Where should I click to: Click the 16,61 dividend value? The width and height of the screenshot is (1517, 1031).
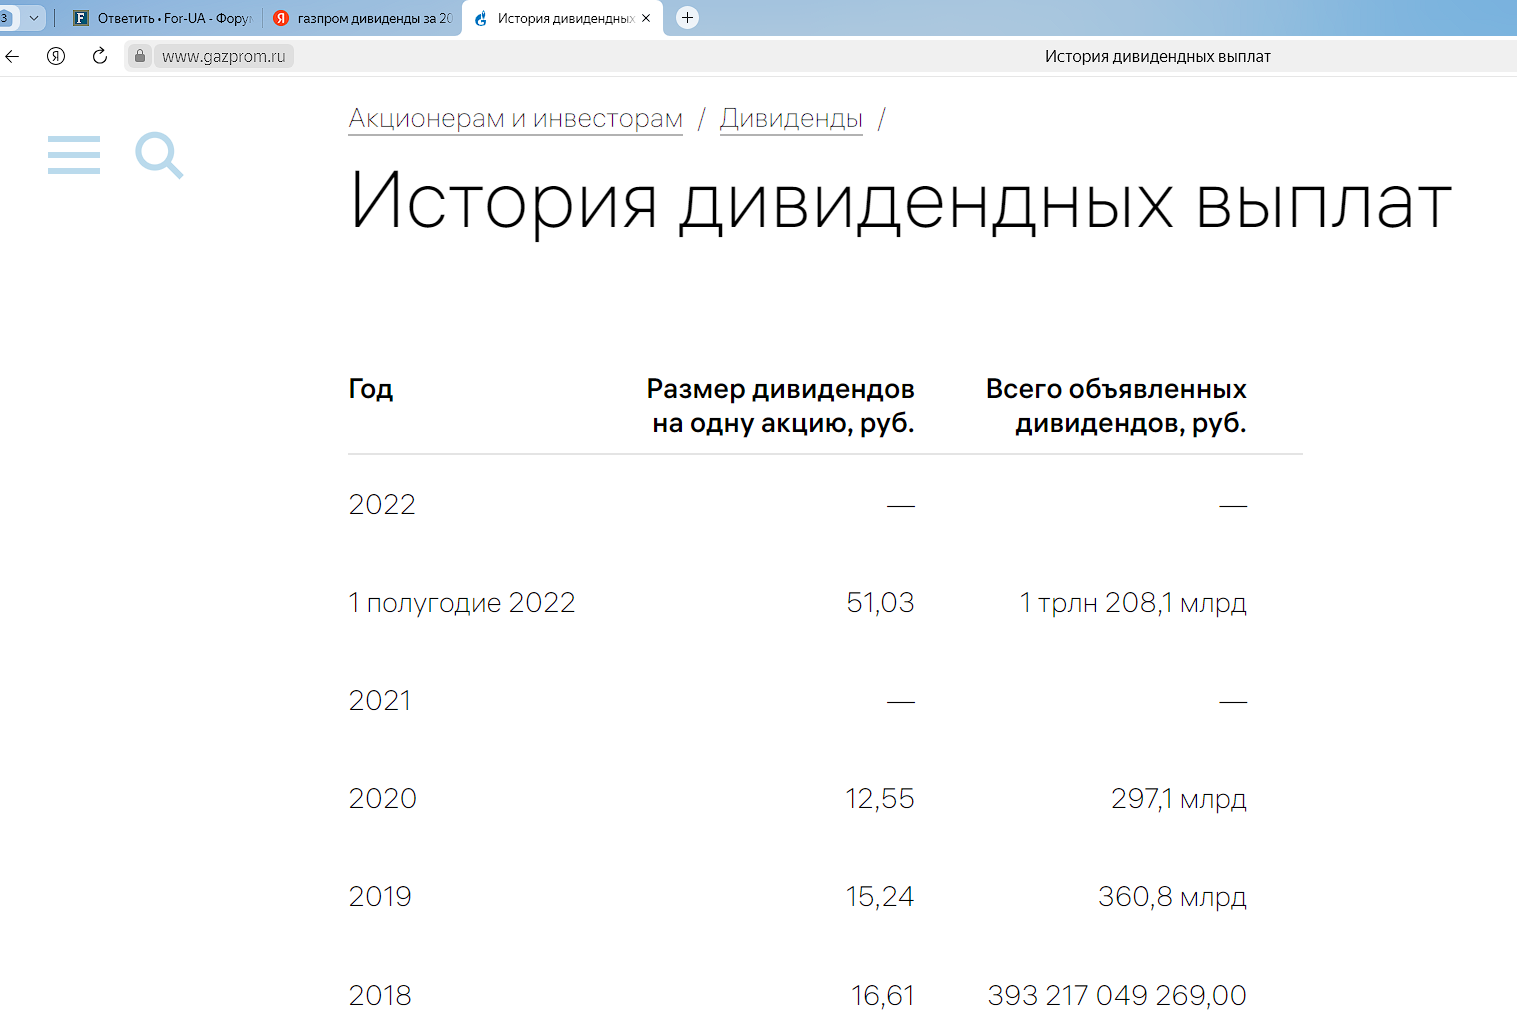point(883,995)
